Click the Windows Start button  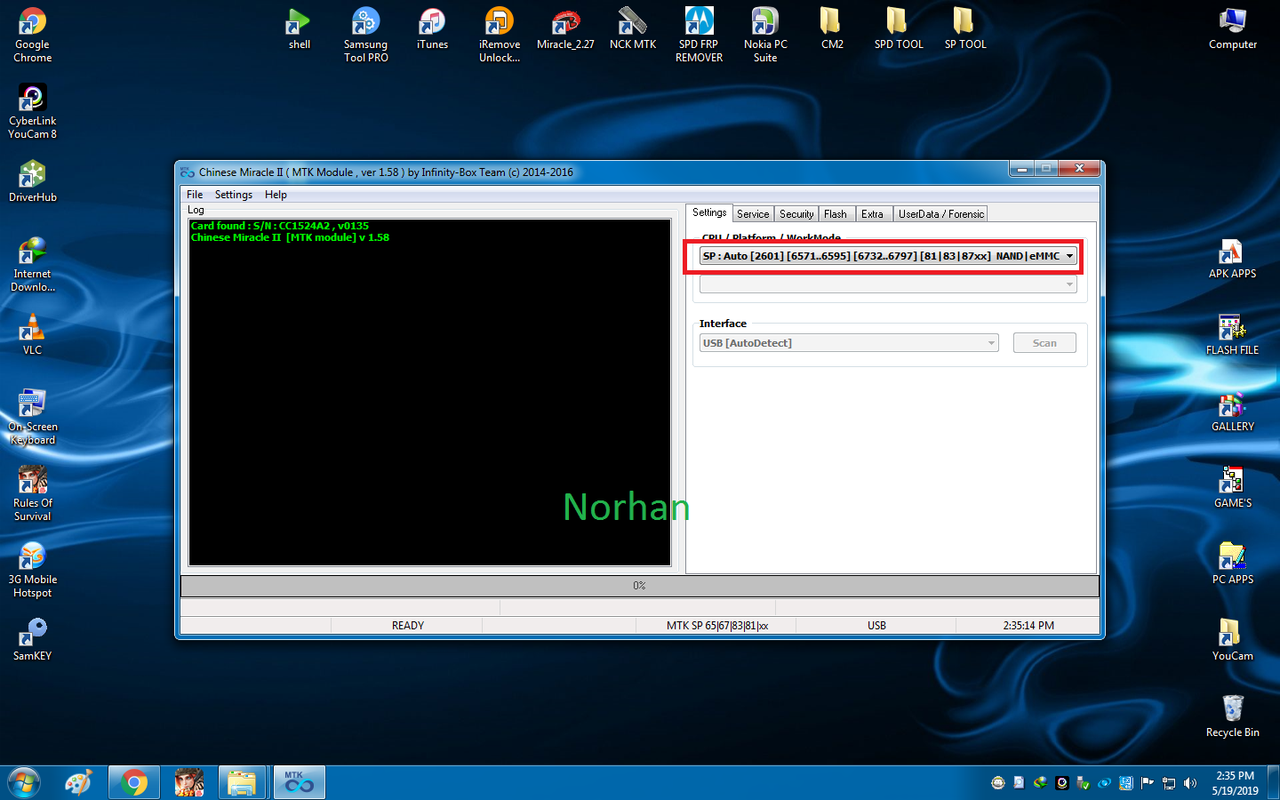[23, 782]
